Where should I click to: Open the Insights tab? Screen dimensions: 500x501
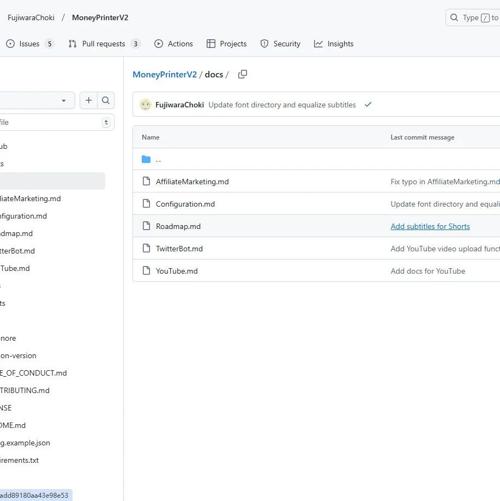[334, 44]
